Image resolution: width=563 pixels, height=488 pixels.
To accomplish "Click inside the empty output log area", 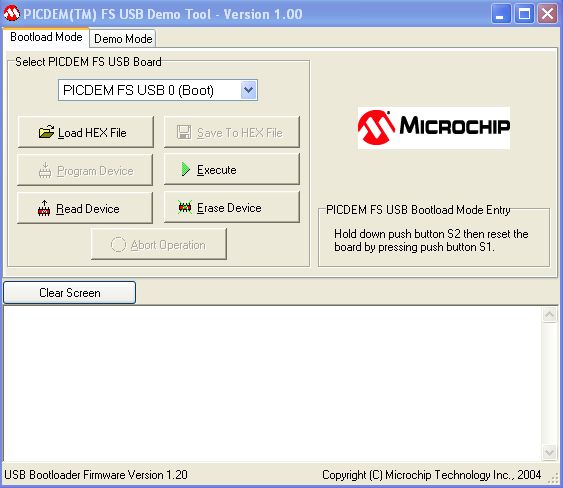I will click(273, 384).
